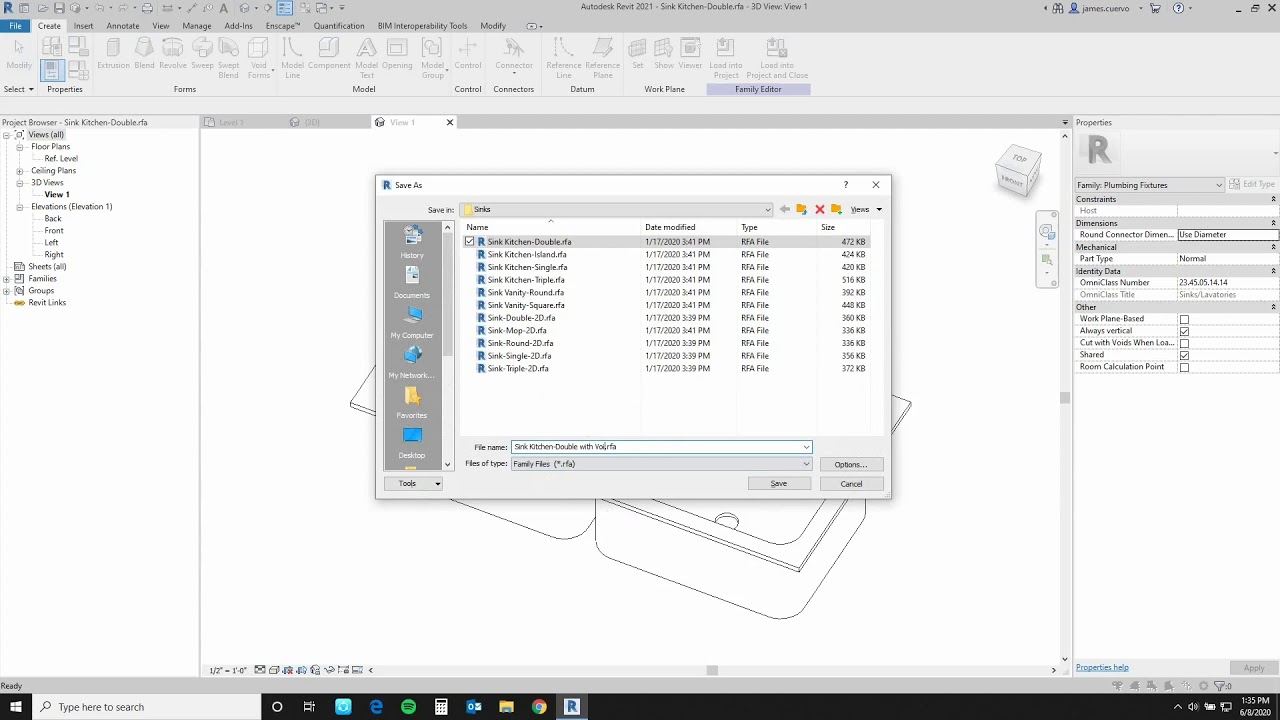Click the Date modified column header
The width and height of the screenshot is (1280, 720).
coord(688,227)
